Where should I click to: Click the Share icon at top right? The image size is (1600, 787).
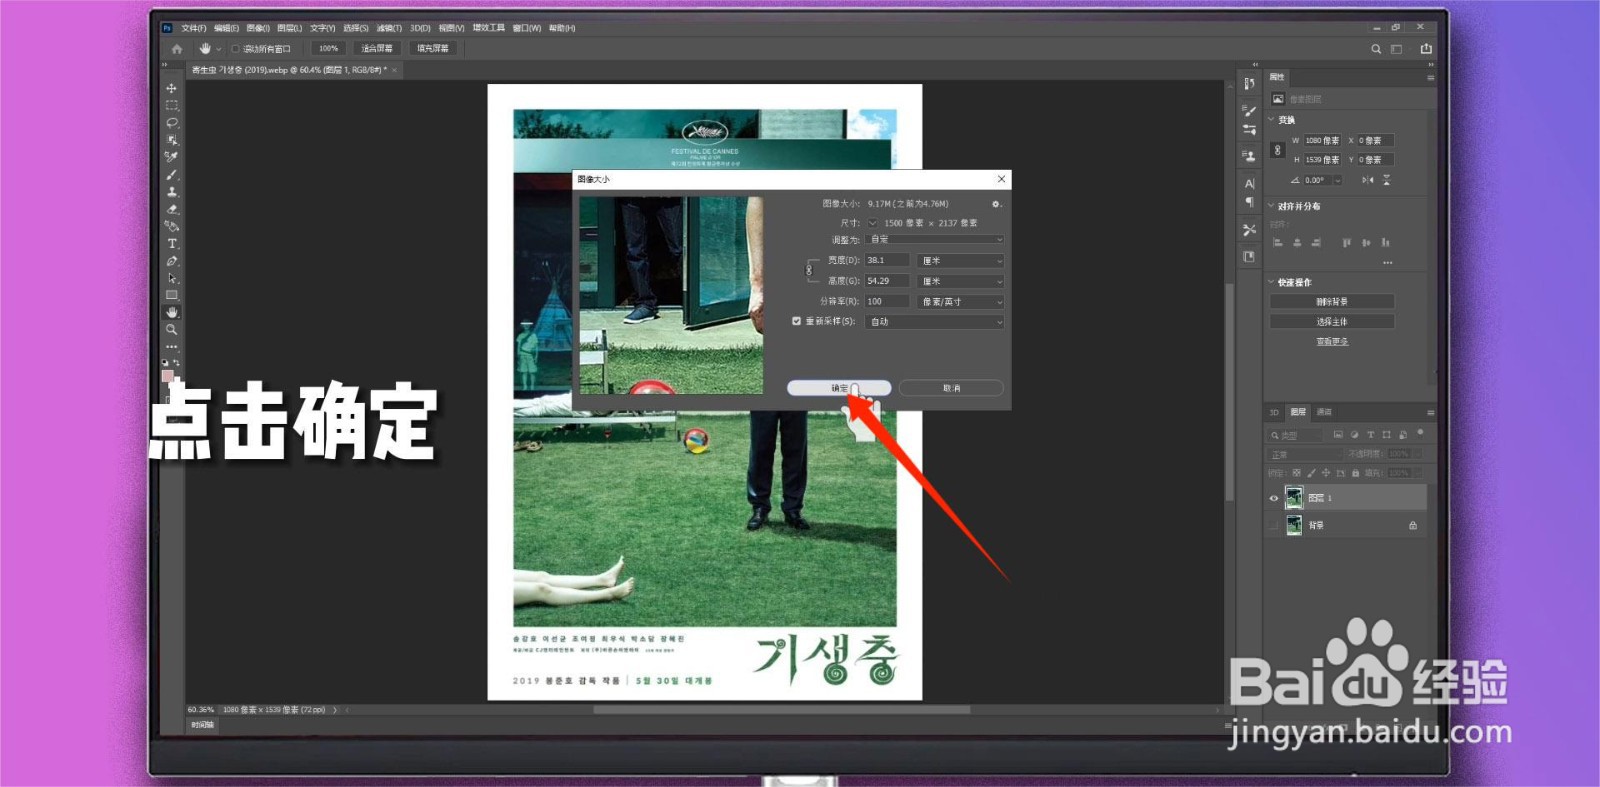click(1426, 48)
